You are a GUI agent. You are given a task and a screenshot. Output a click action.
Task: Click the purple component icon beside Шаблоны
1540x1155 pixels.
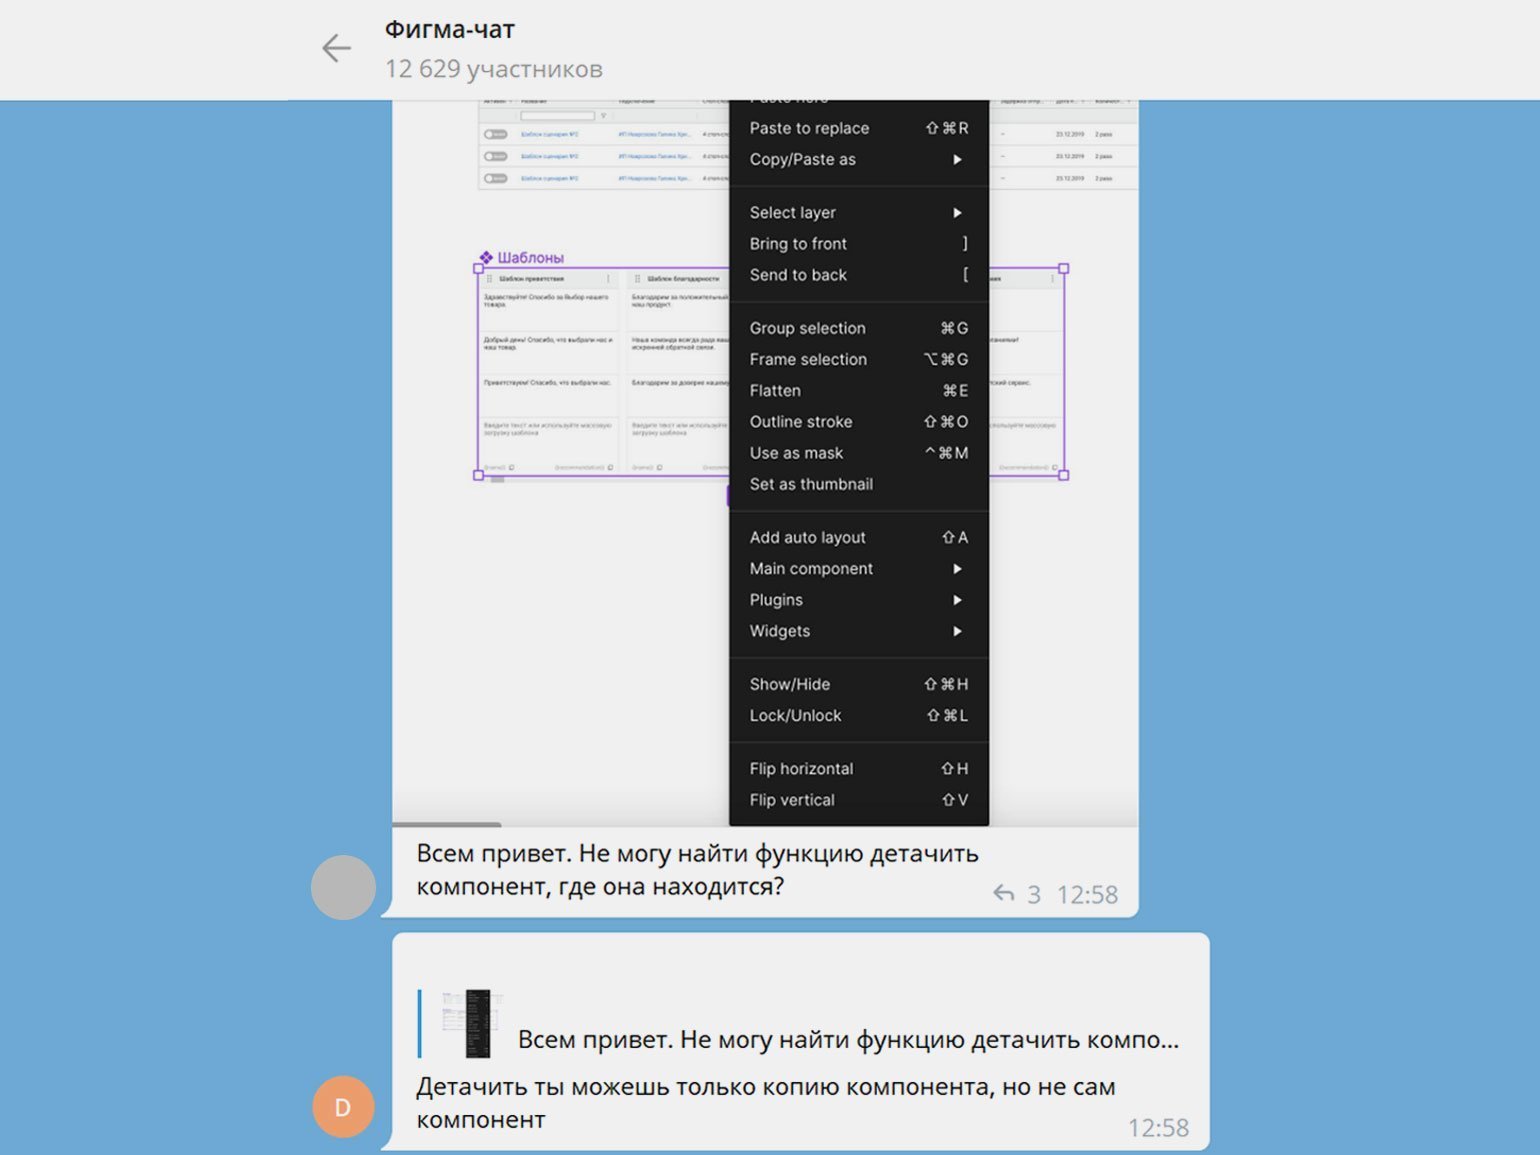click(x=486, y=257)
